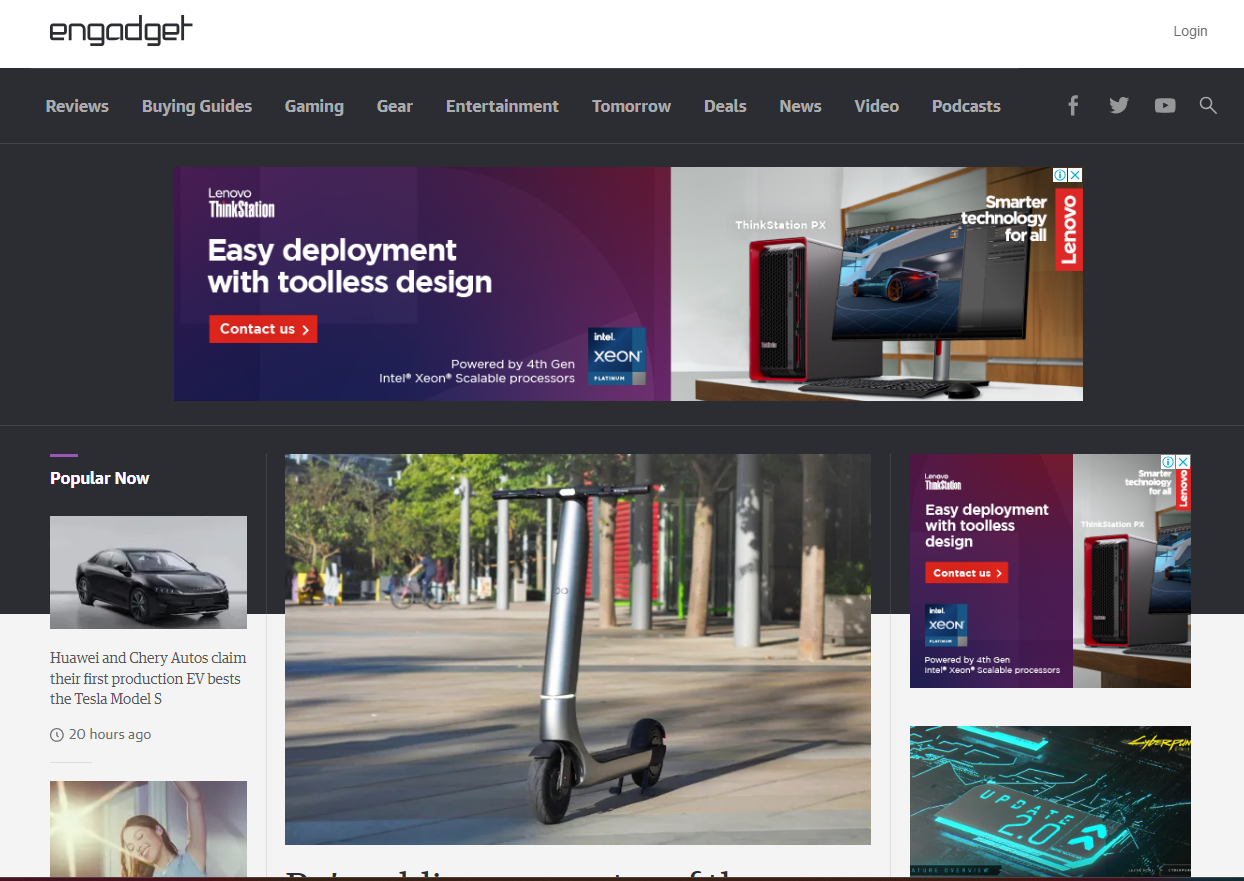Close the sidebar Lenovo ad

point(1183,462)
